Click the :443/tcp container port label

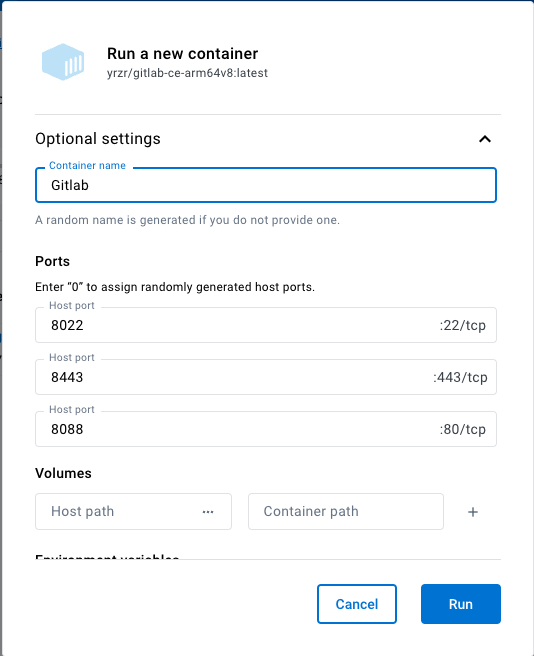pyautogui.click(x=460, y=377)
